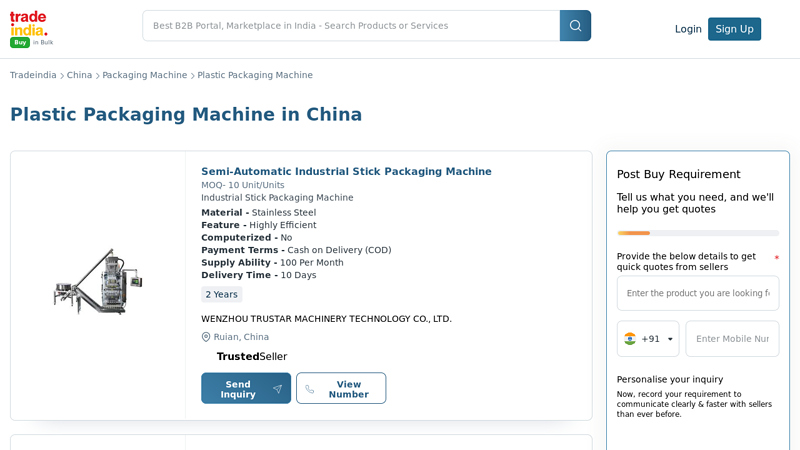Image resolution: width=800 pixels, height=450 pixels.
Task: Click the magnifier search button
Action: coord(575,26)
